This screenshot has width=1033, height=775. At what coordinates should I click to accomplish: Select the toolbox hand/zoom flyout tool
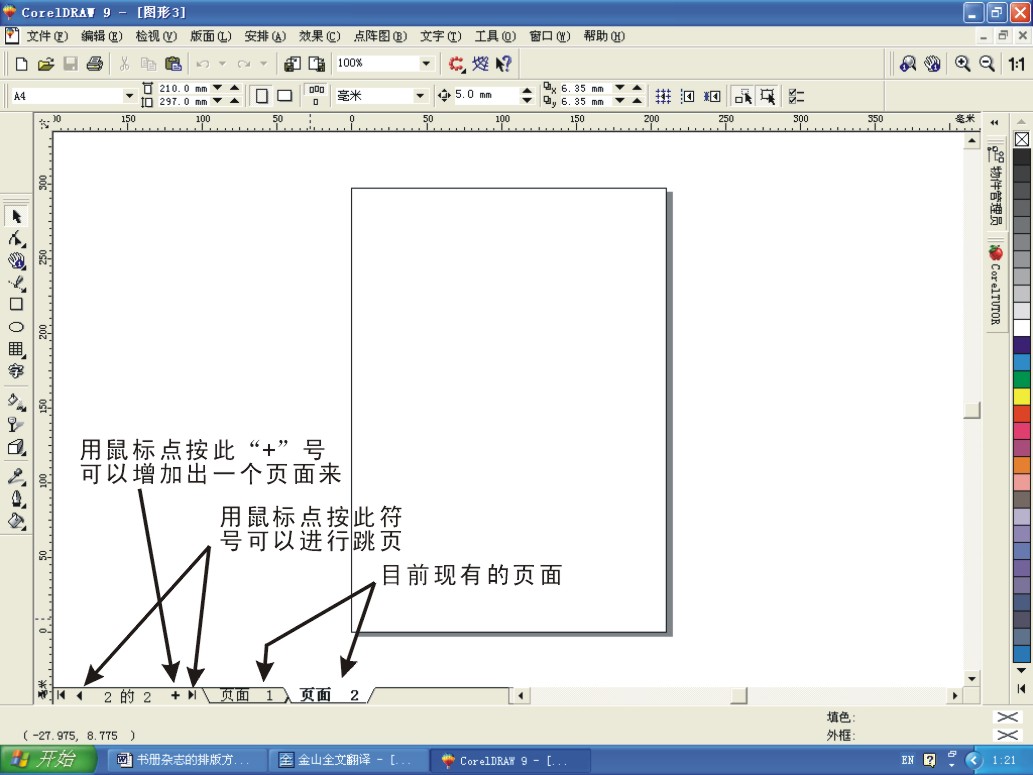click(16, 261)
